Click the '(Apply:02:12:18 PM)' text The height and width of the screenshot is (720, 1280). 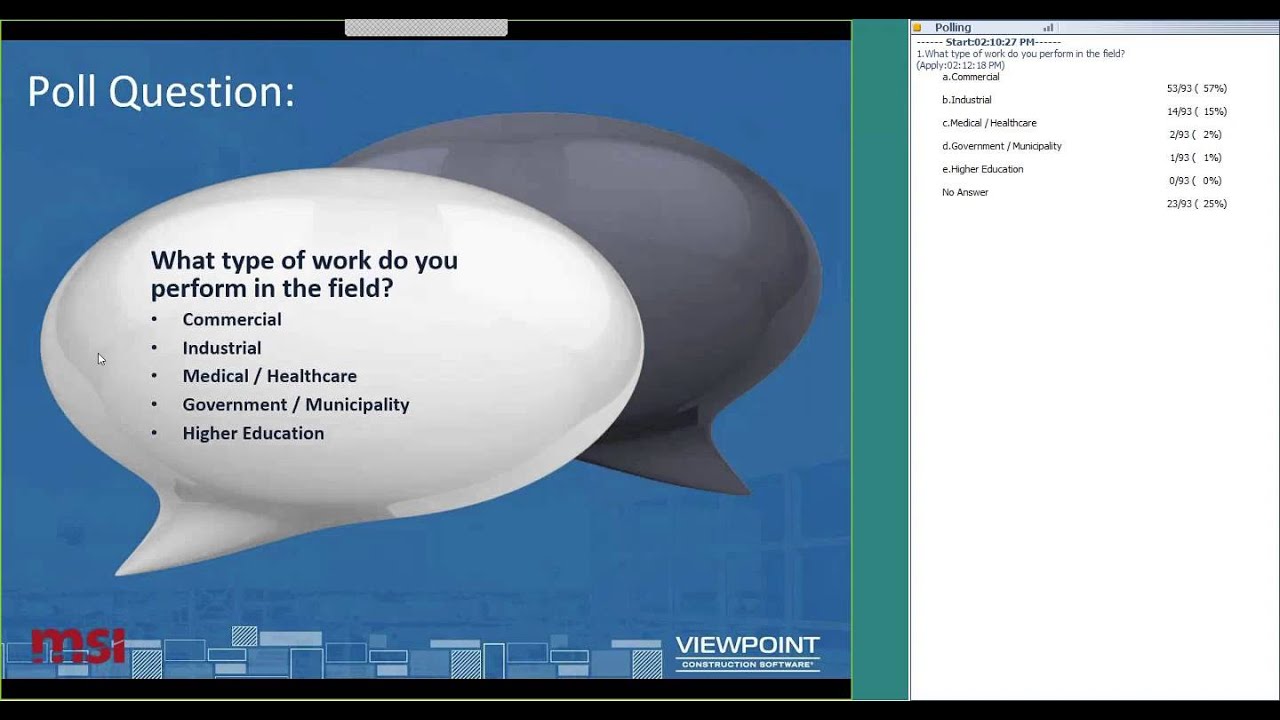(960, 65)
